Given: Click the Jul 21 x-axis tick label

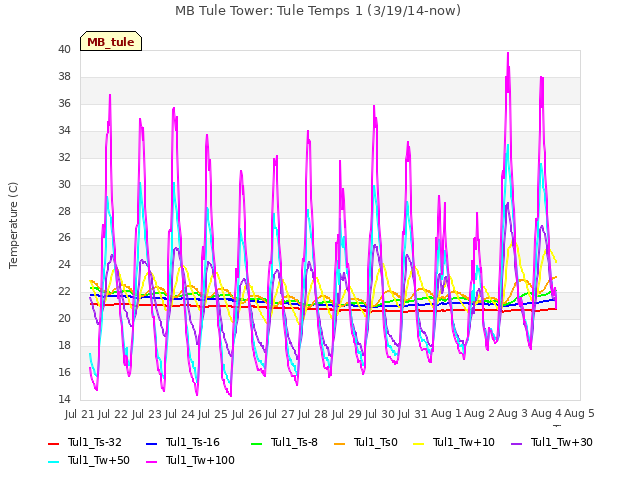Looking at the screenshot, I should click(80, 414).
